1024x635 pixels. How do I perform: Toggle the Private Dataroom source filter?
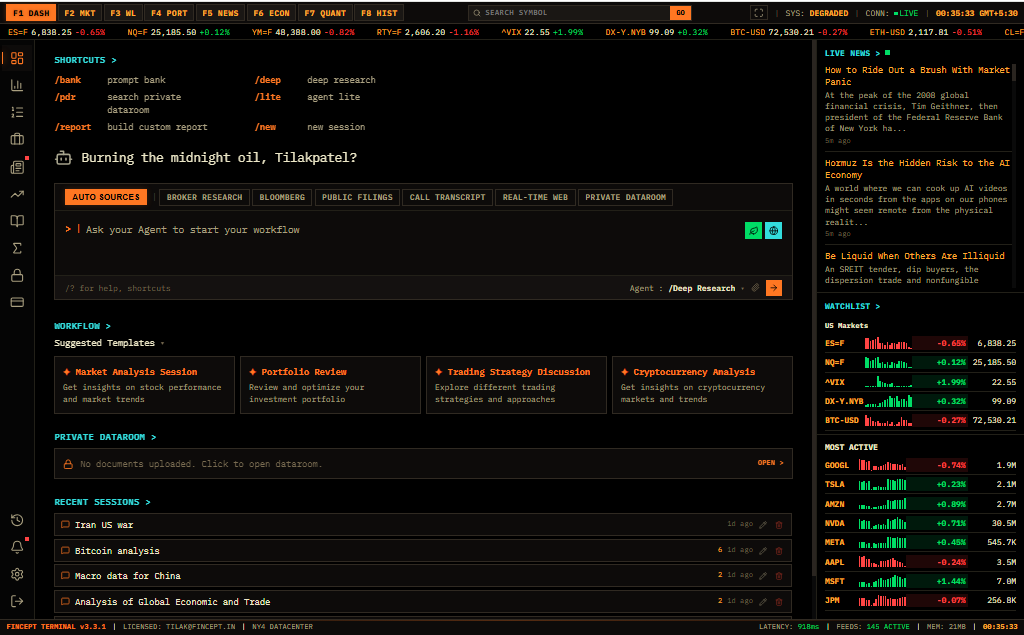626,197
